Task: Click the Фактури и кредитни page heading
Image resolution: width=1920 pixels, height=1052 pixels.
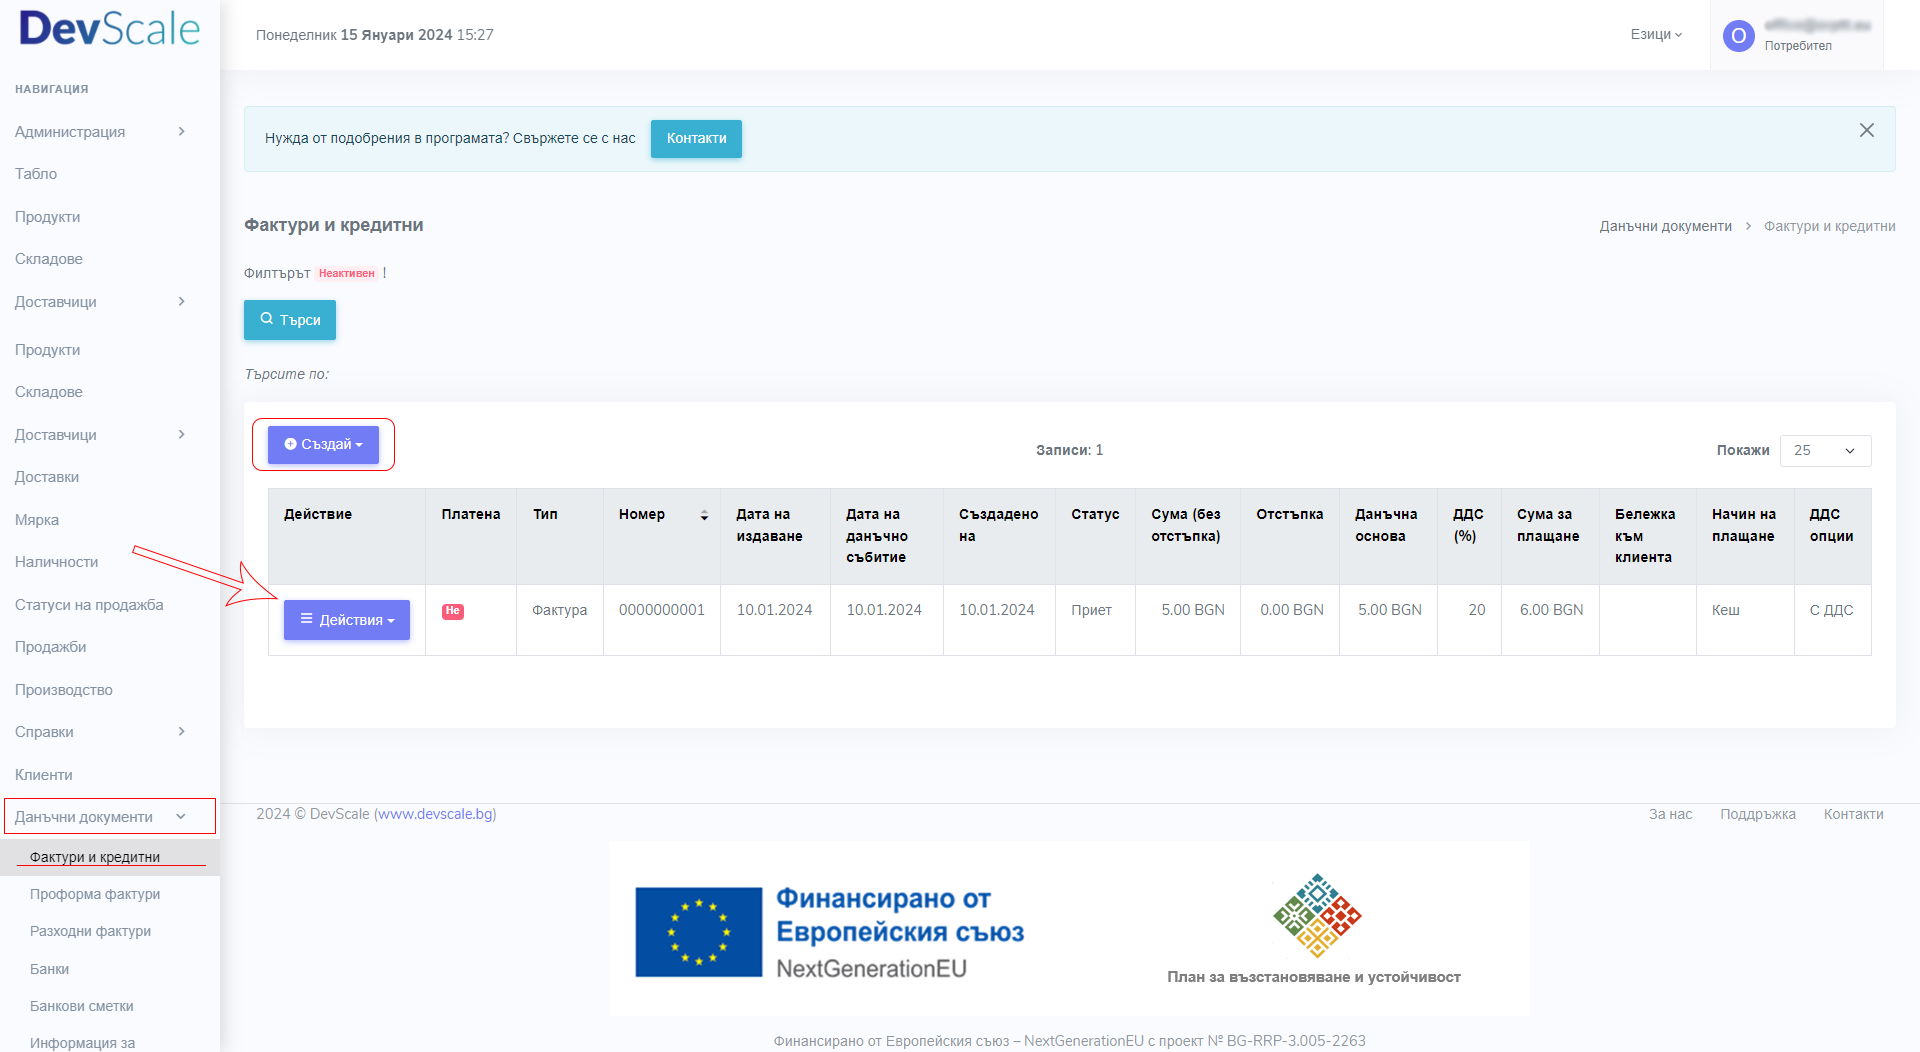Action: point(334,225)
